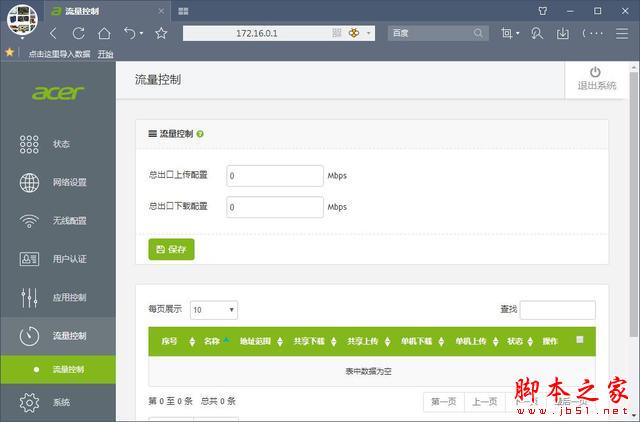Sort table by 状态 column

pos(530,341)
